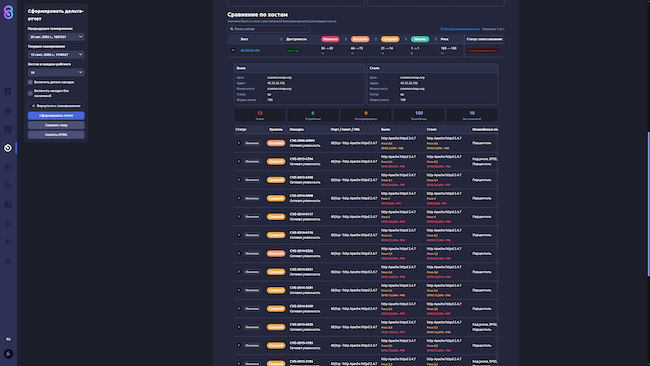650x366 pixels.
Task: Click the red 'Опасные' severity header badge
Action: click(x=330, y=39)
